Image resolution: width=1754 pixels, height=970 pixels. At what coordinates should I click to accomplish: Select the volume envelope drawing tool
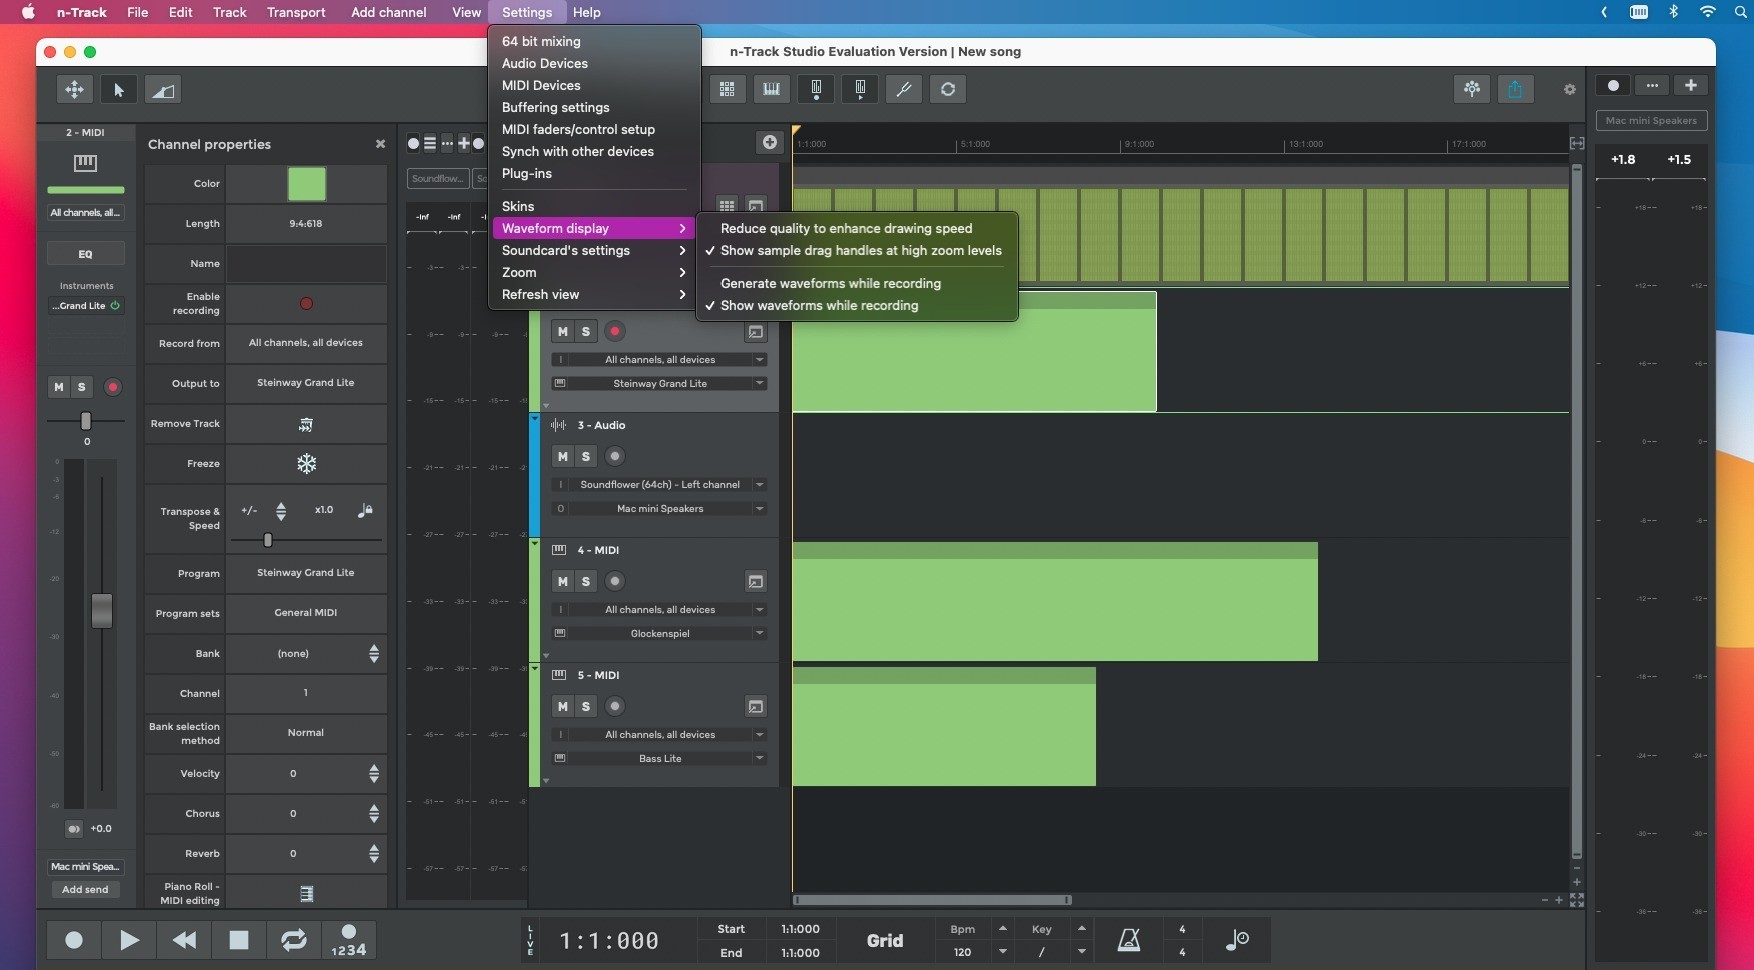pyautogui.click(x=163, y=90)
